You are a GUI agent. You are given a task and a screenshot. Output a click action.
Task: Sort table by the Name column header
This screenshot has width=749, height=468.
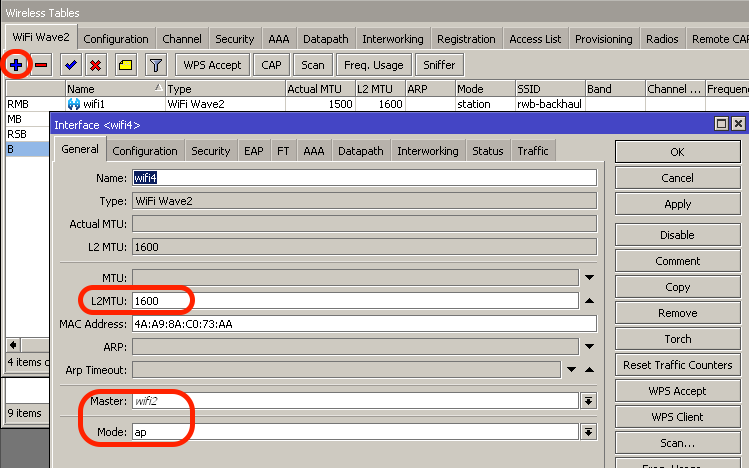point(110,89)
